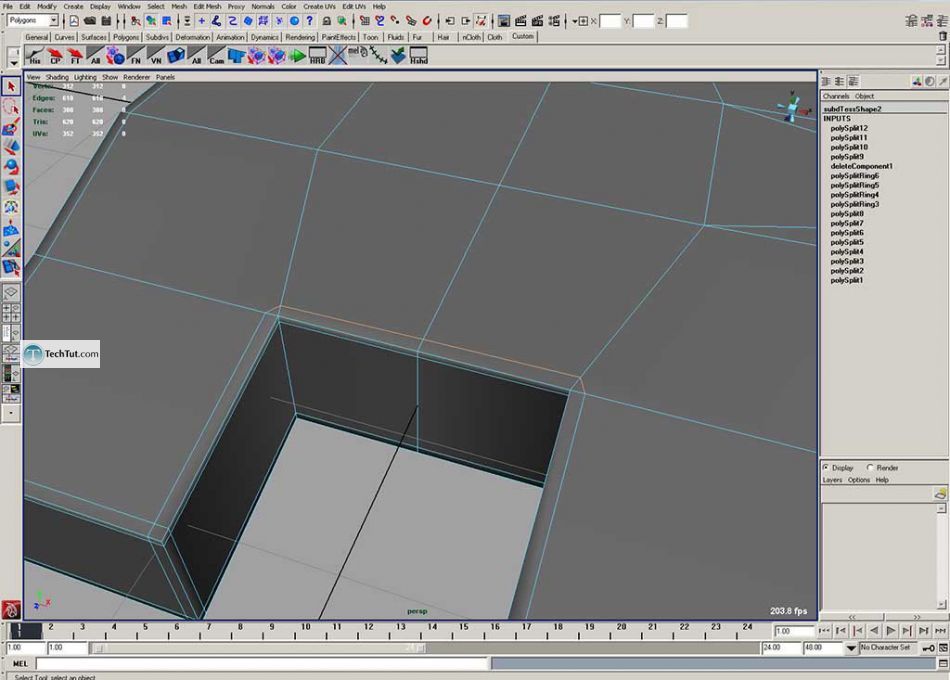Click the play forwards button
This screenshot has height=680, width=950.
(x=891, y=631)
